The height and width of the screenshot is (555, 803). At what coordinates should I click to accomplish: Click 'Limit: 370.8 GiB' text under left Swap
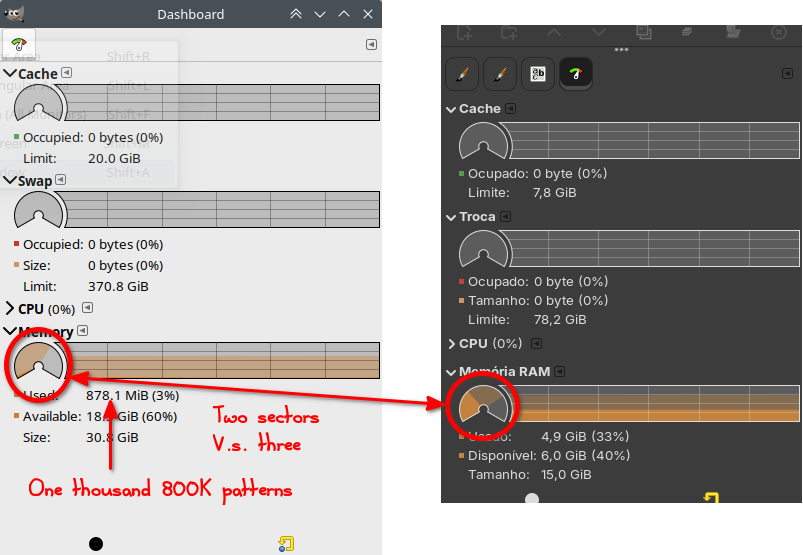tap(86, 286)
